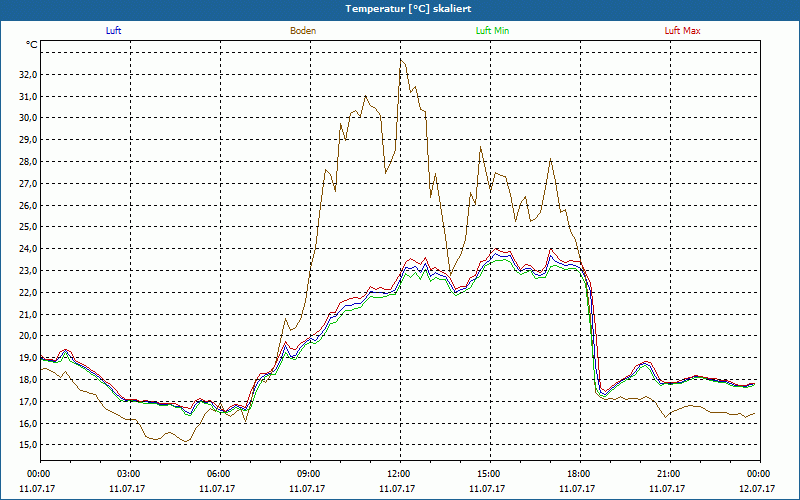
Task: Click the 19,0 y-axis value
Action: 28,358
